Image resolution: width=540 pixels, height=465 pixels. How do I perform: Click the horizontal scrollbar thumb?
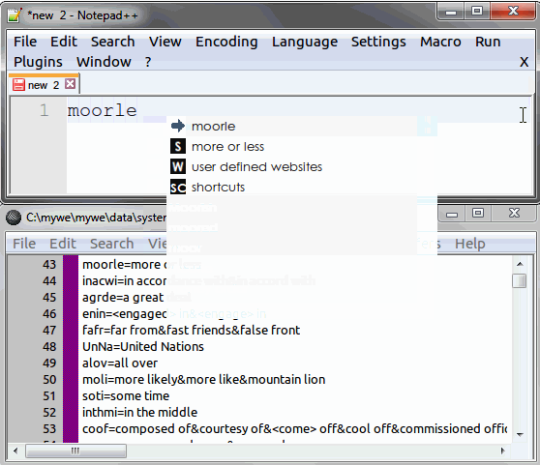(76, 451)
